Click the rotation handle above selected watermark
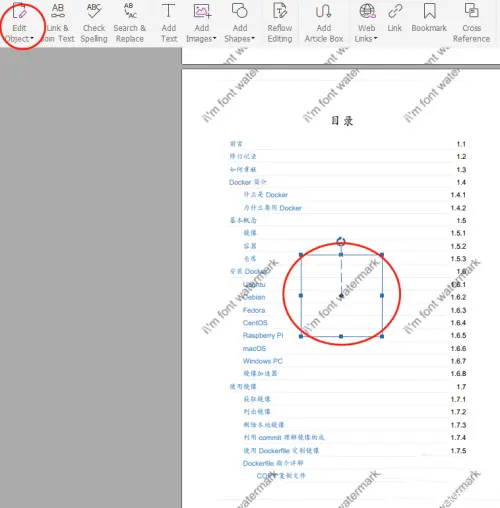 [341, 241]
